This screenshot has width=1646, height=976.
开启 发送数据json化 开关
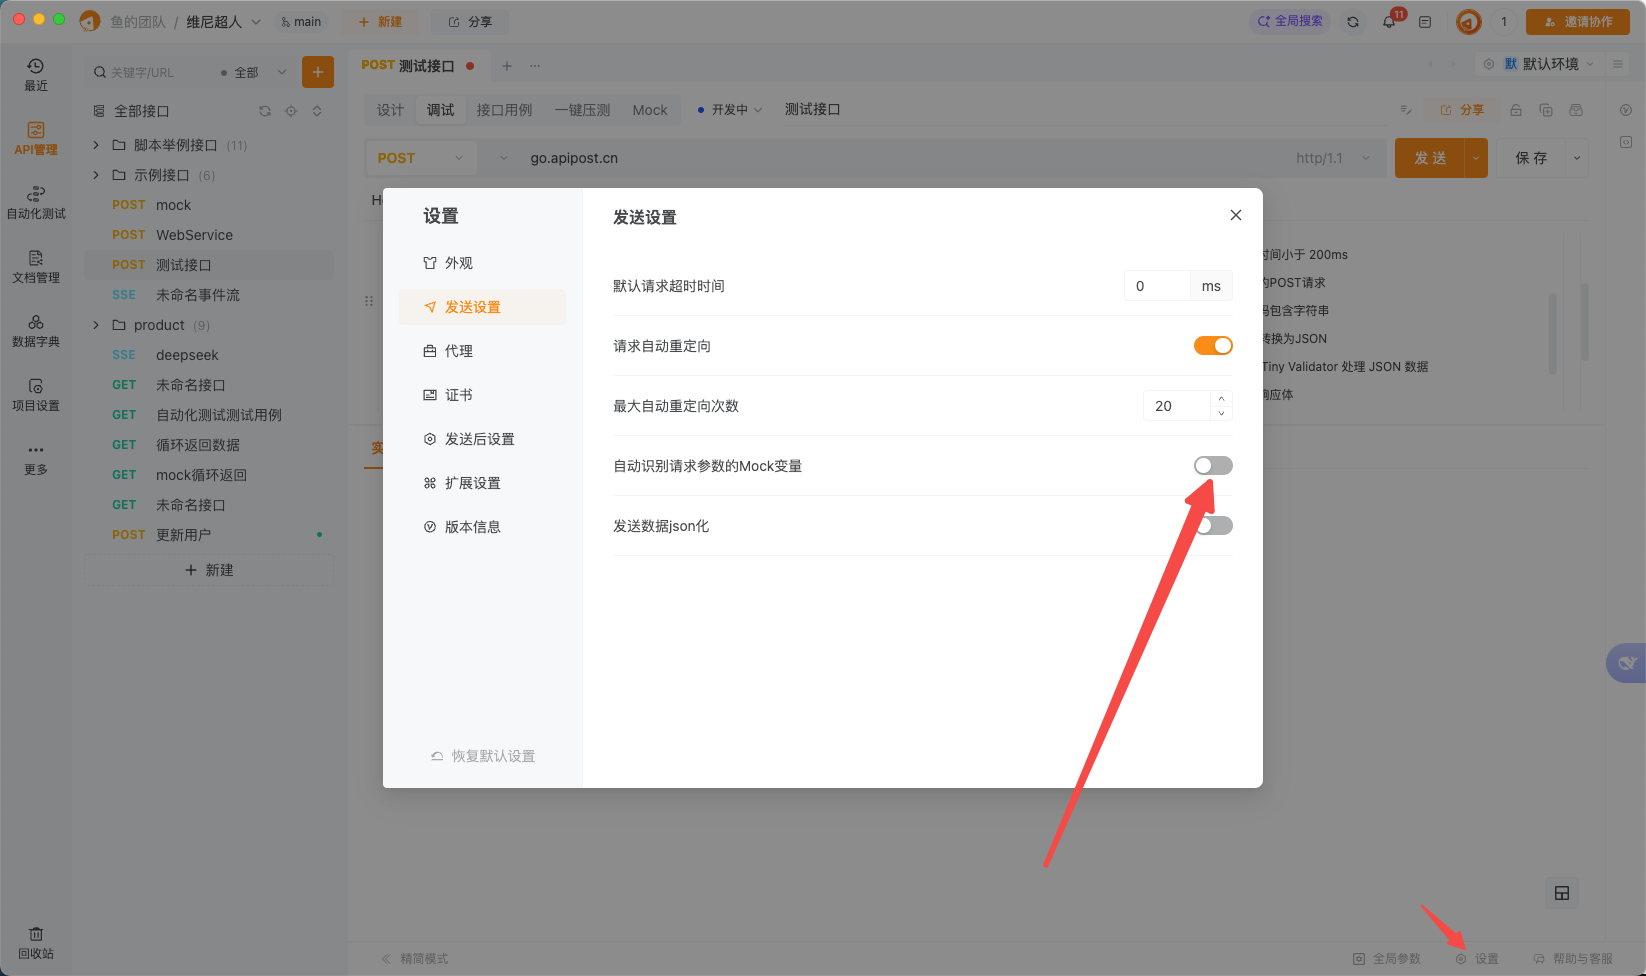pos(1212,525)
